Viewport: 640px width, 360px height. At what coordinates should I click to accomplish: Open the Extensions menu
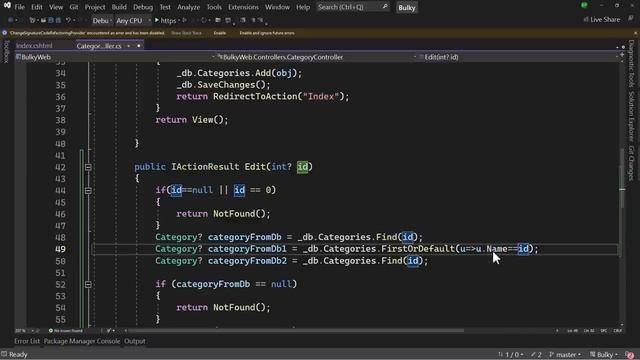click(243, 7)
